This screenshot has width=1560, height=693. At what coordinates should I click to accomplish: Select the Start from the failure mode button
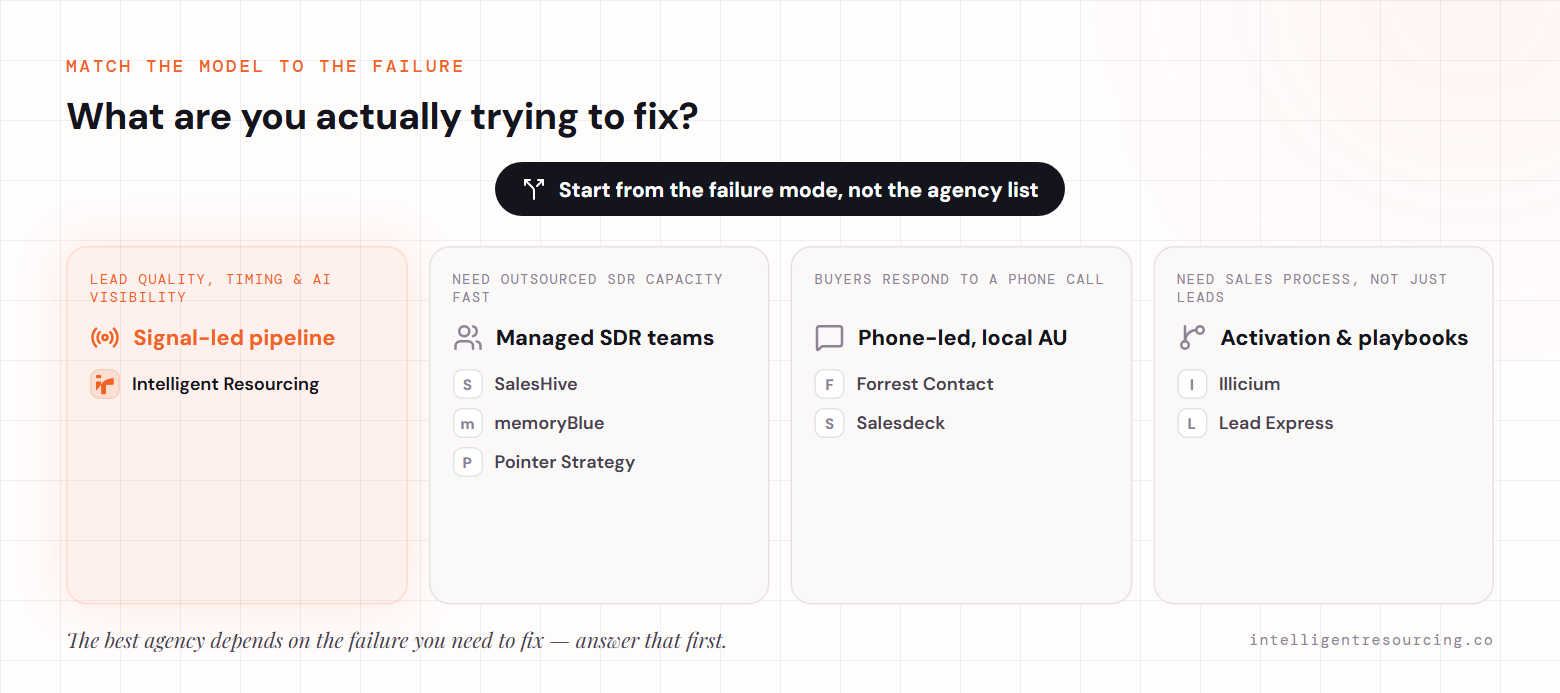(780, 189)
